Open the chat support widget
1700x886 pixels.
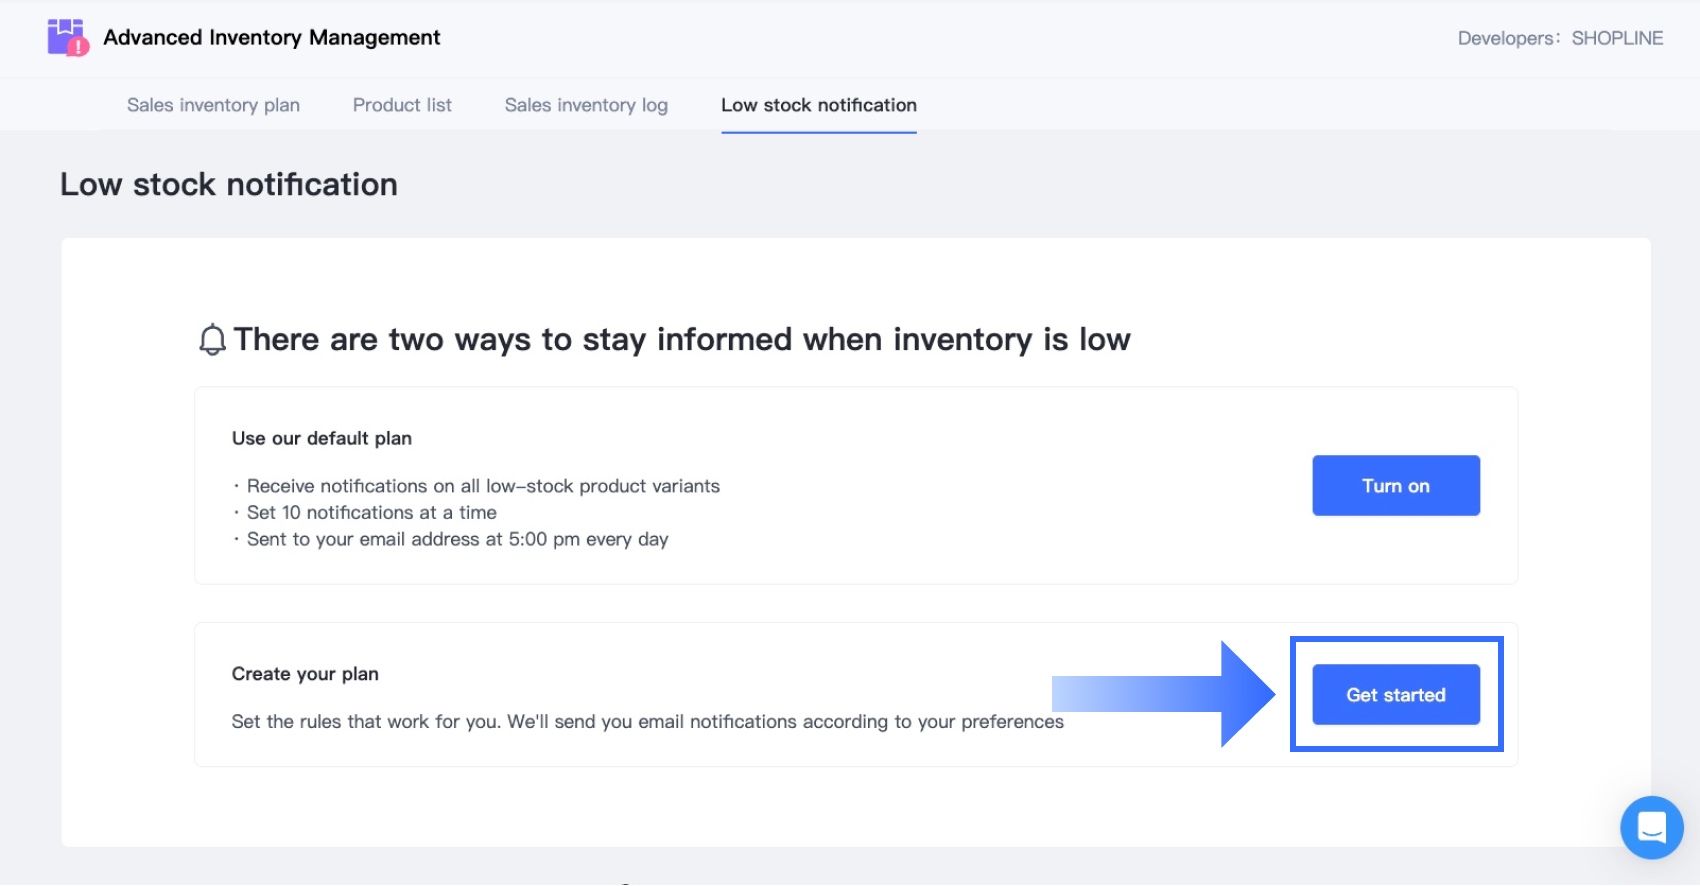[x=1651, y=827]
